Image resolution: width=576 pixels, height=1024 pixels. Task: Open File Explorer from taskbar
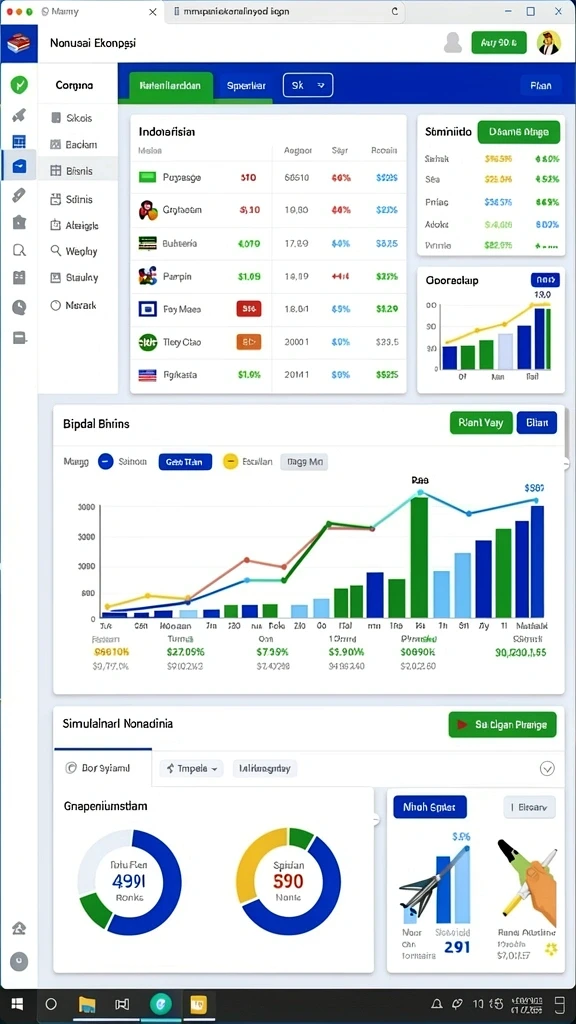pyautogui.click(x=88, y=1004)
